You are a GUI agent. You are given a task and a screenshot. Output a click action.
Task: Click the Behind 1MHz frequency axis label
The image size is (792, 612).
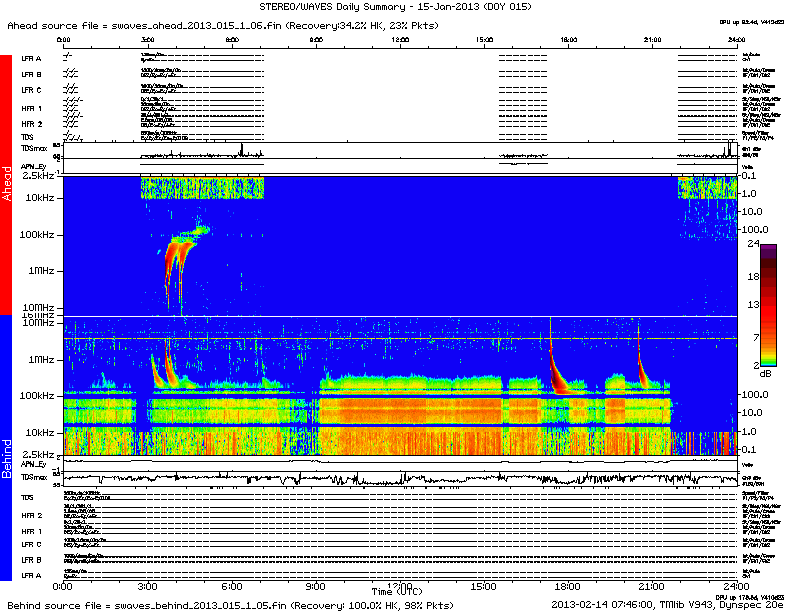tap(40, 358)
